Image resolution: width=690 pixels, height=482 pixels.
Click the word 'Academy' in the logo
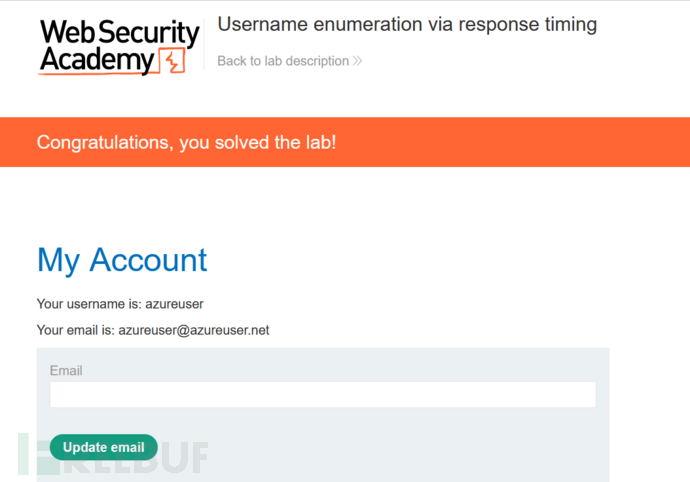[97, 62]
